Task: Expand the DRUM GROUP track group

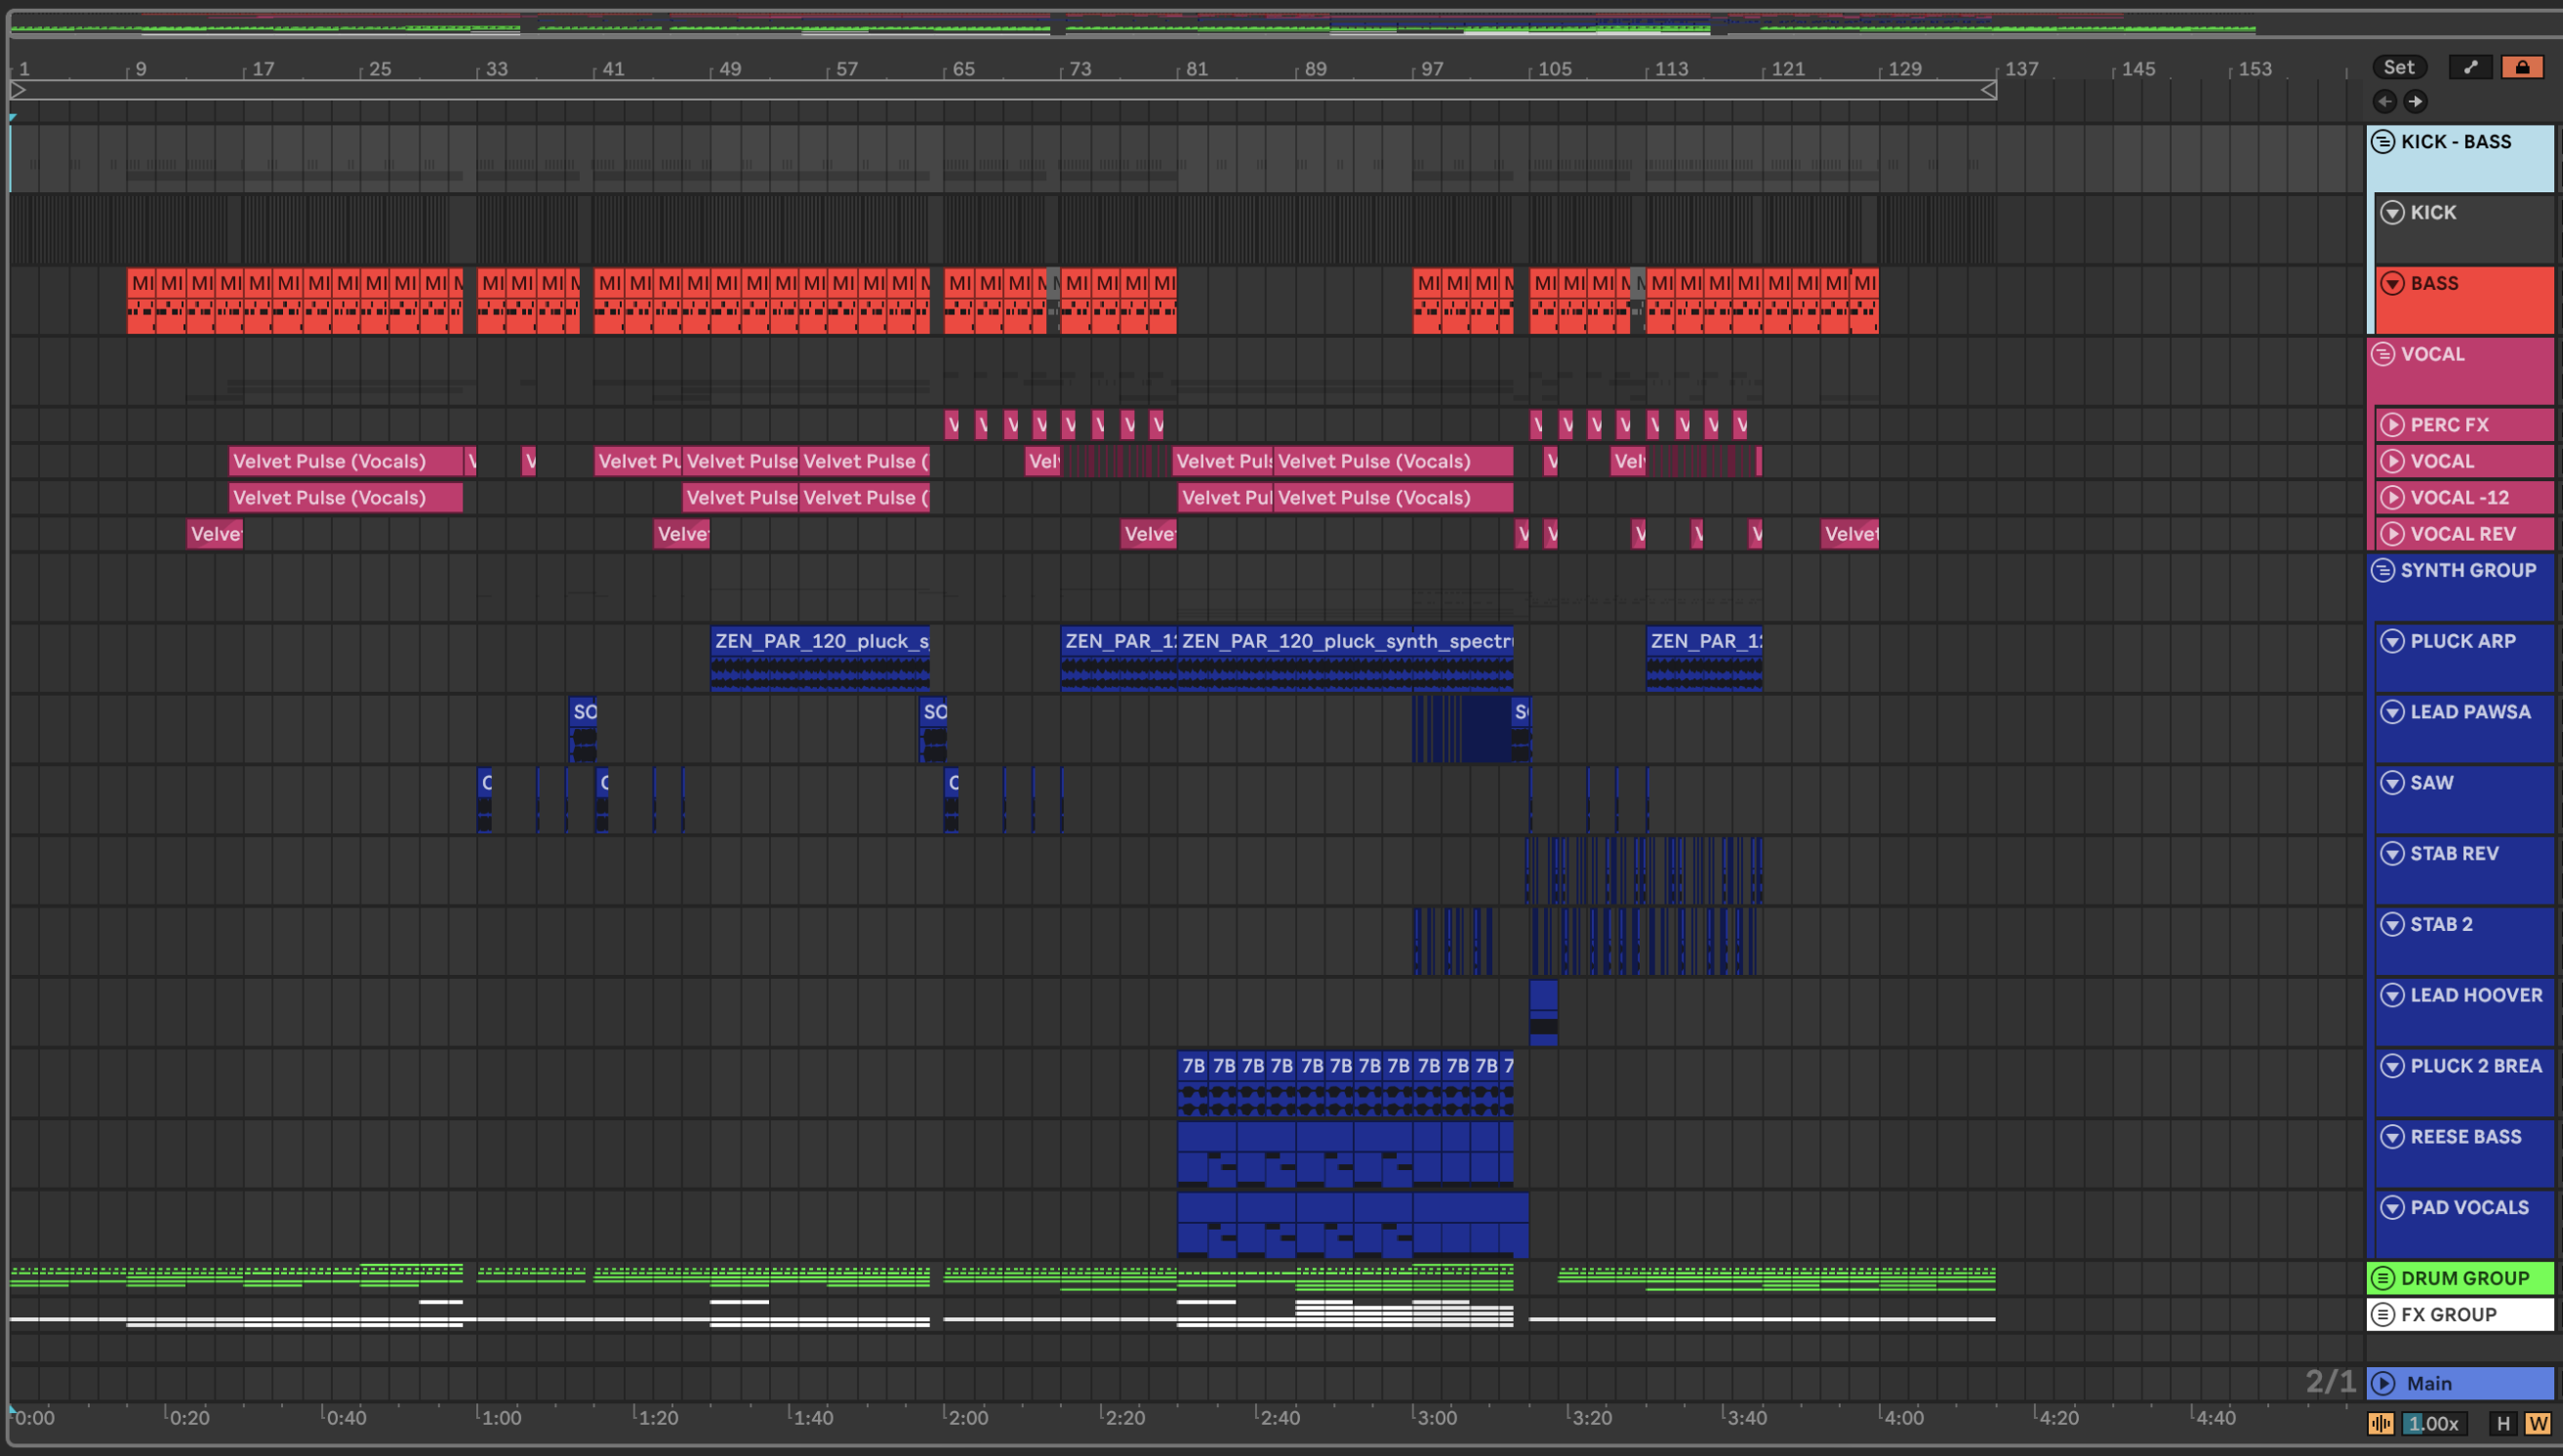Action: (x=2383, y=1278)
